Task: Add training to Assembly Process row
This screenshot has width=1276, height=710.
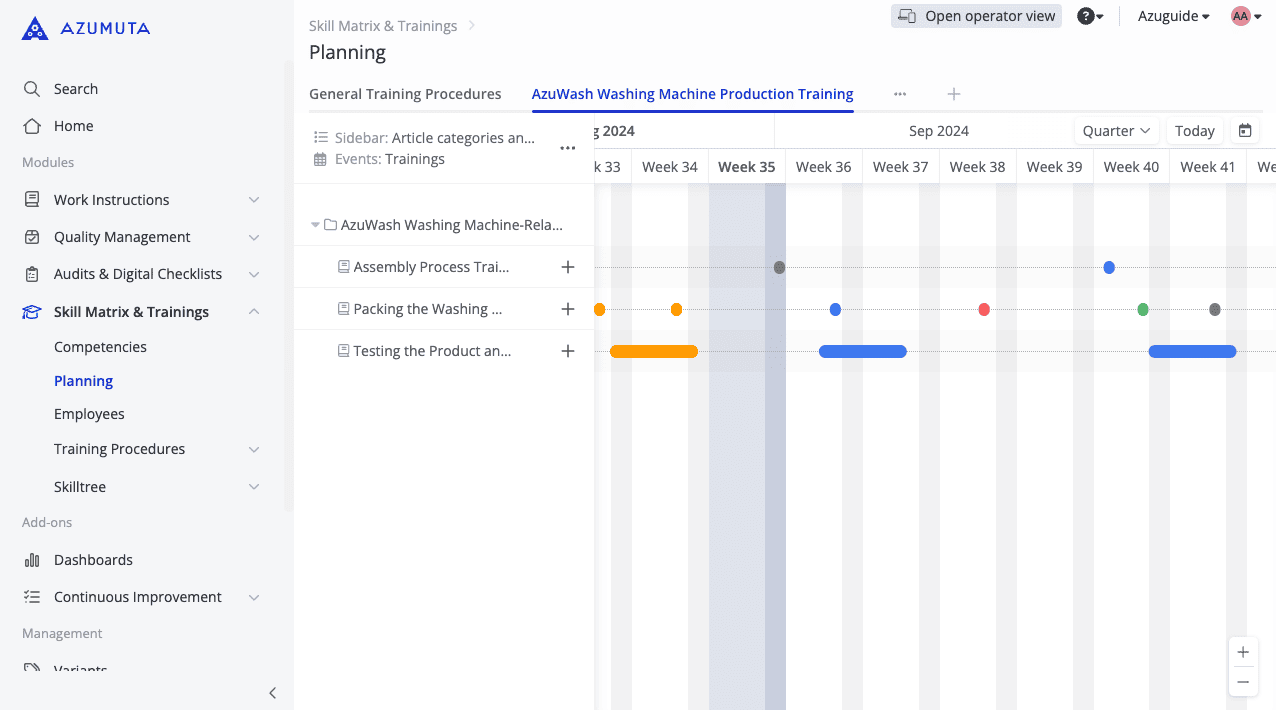Action: [x=567, y=267]
